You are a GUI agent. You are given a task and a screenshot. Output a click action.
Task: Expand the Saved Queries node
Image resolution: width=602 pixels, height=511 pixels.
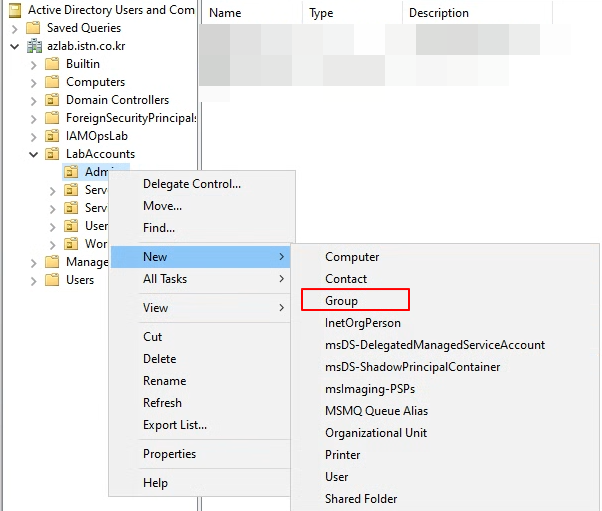pyautogui.click(x=15, y=29)
